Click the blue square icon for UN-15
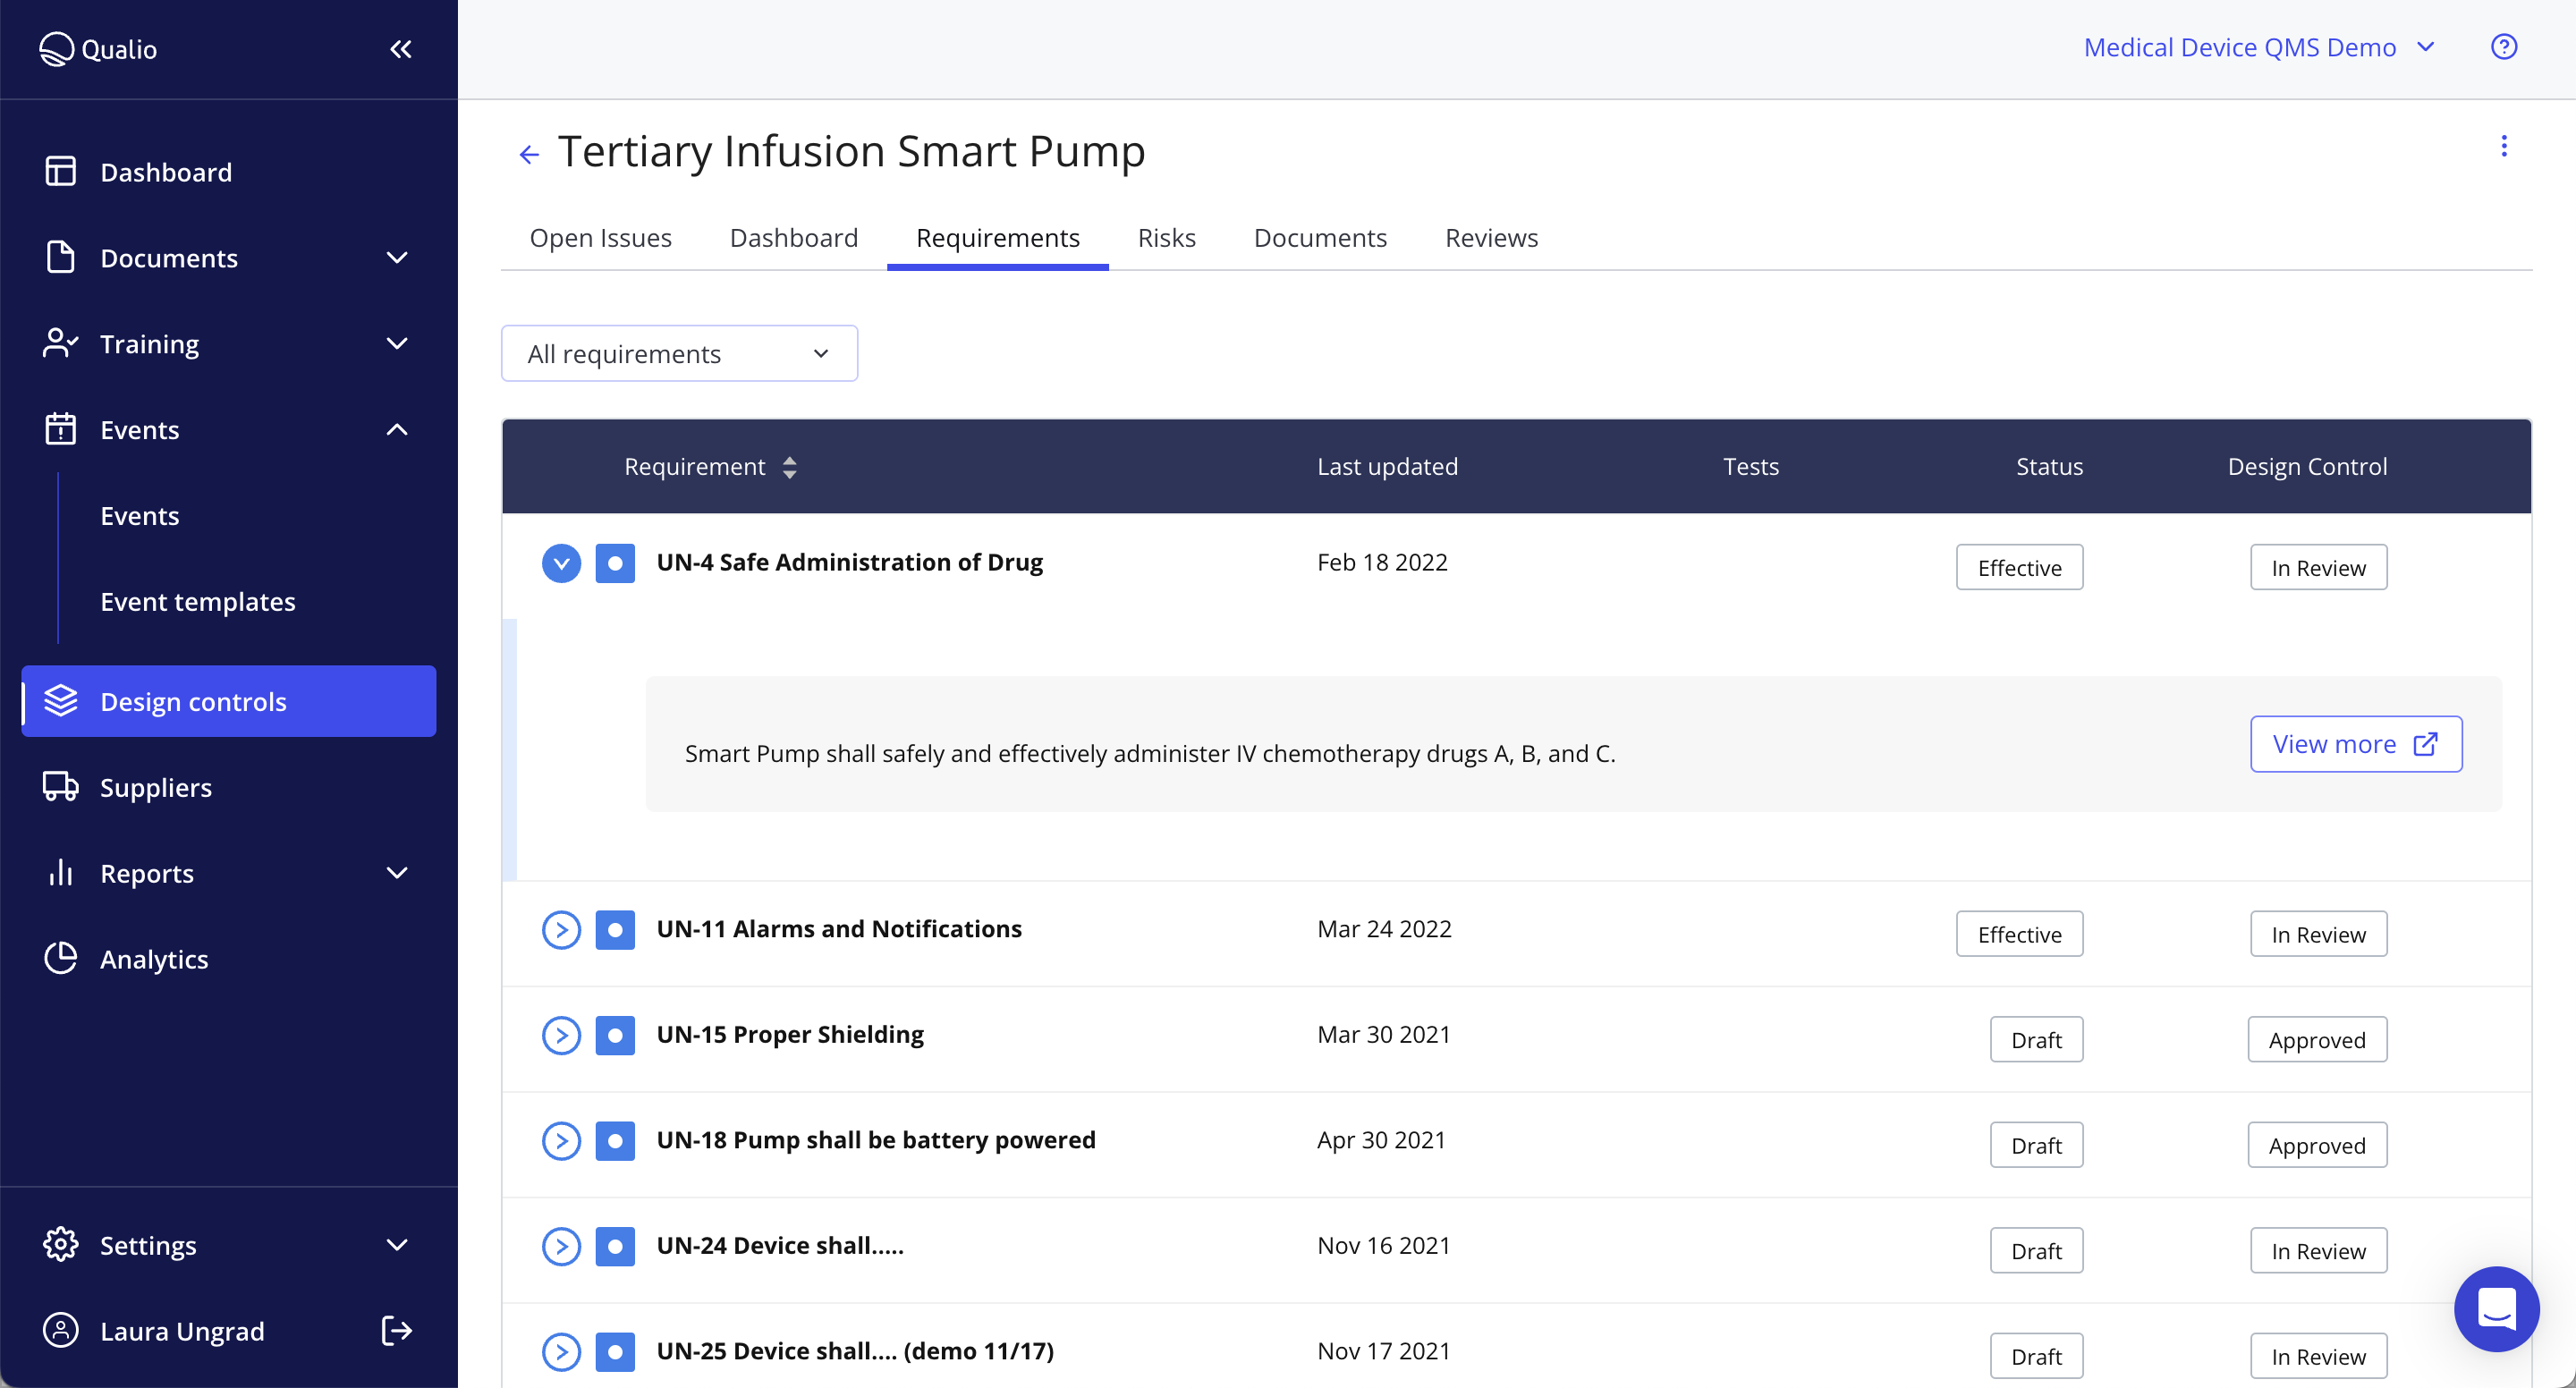Screen dimensions: 2576x1388 tap(615, 1035)
